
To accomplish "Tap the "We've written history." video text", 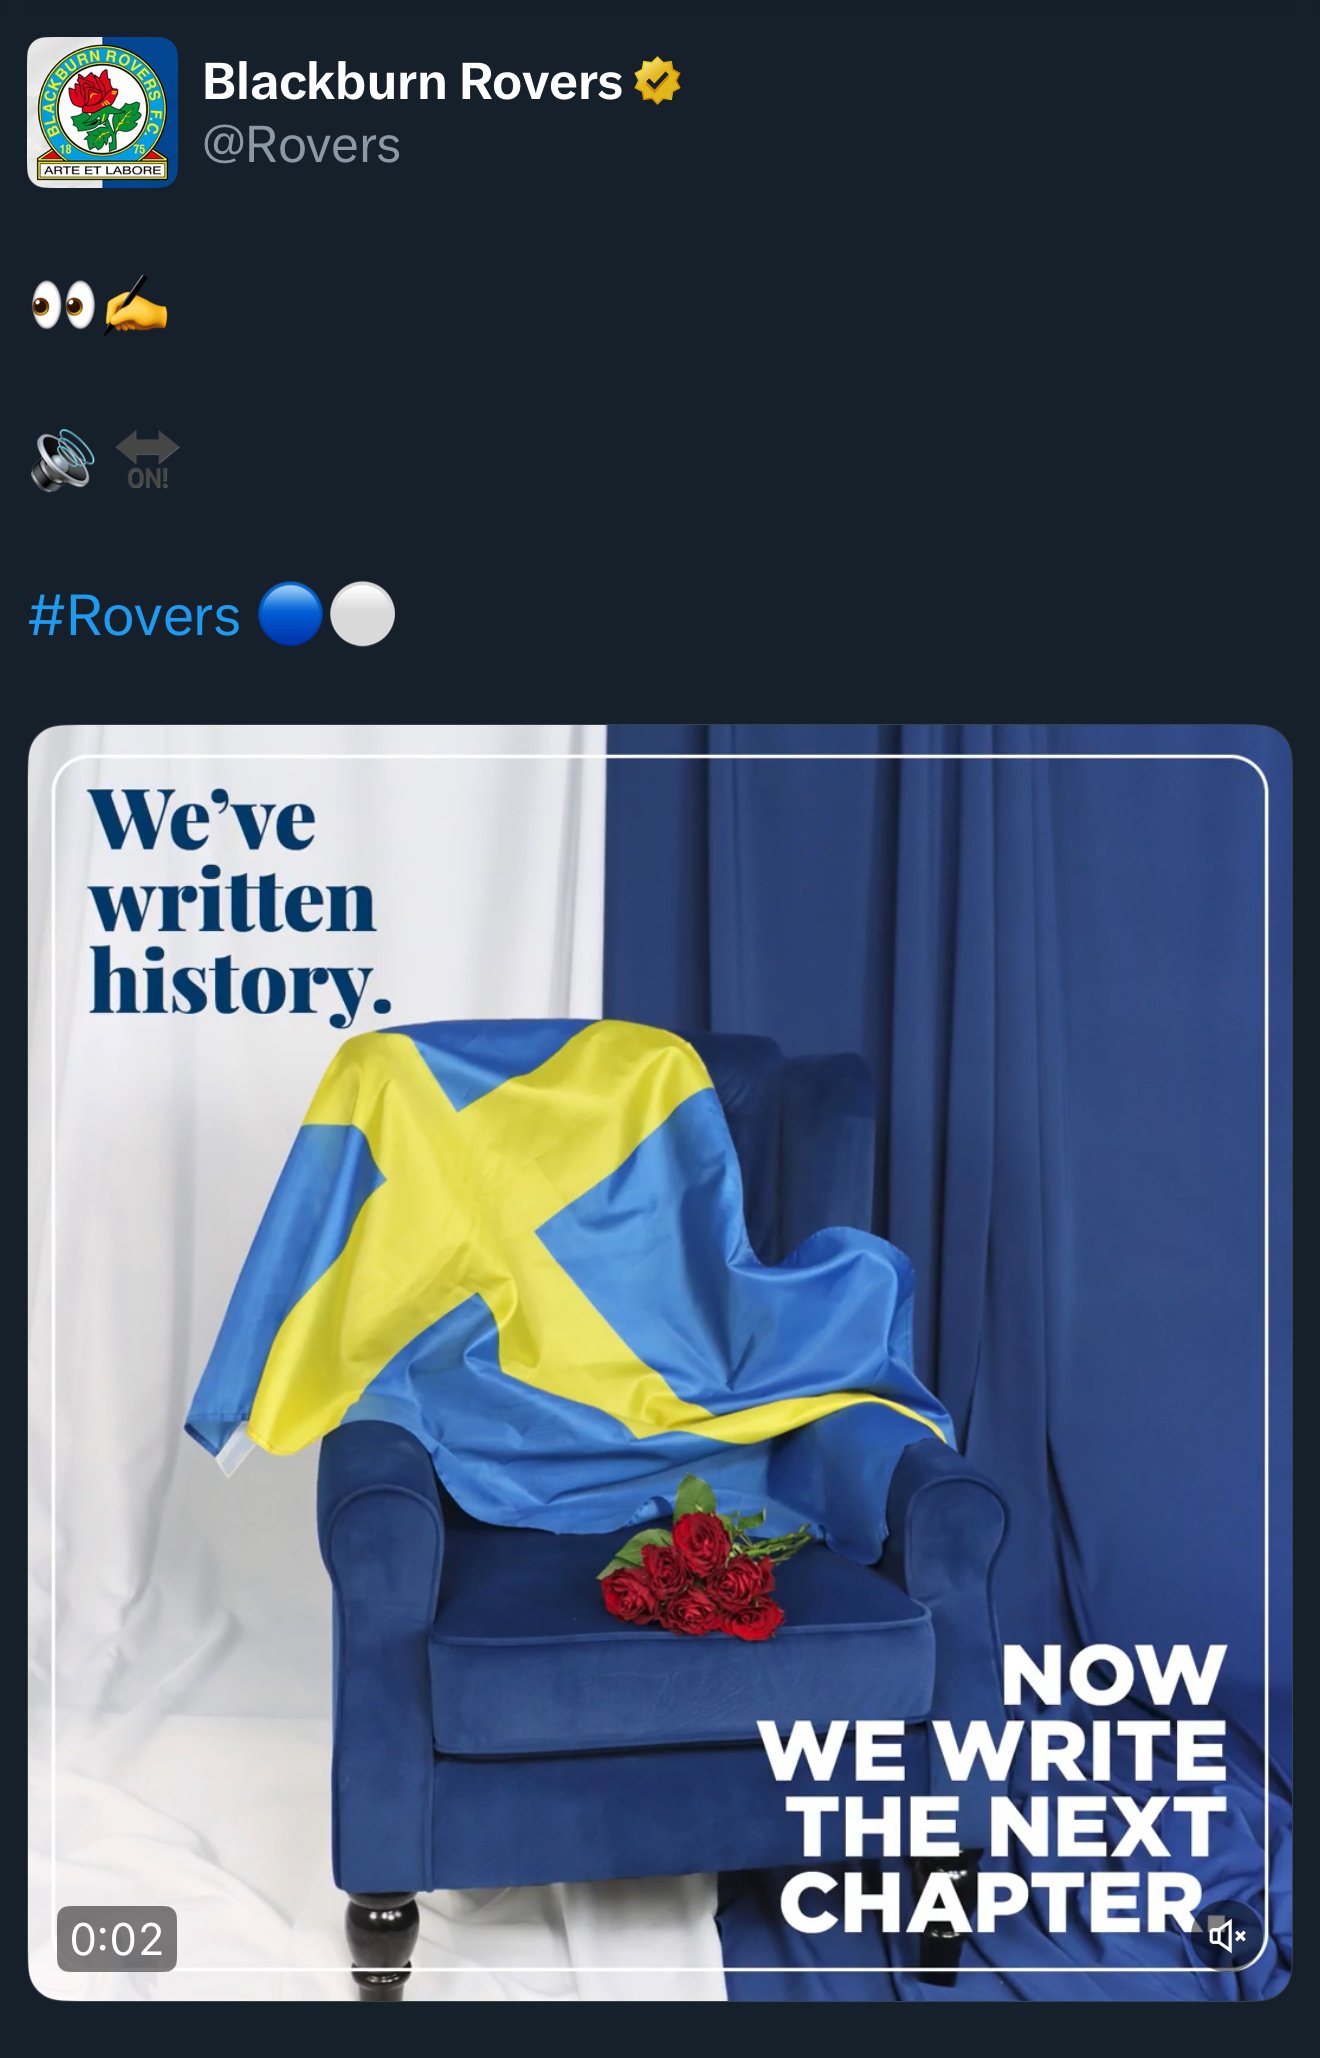I will [240, 905].
